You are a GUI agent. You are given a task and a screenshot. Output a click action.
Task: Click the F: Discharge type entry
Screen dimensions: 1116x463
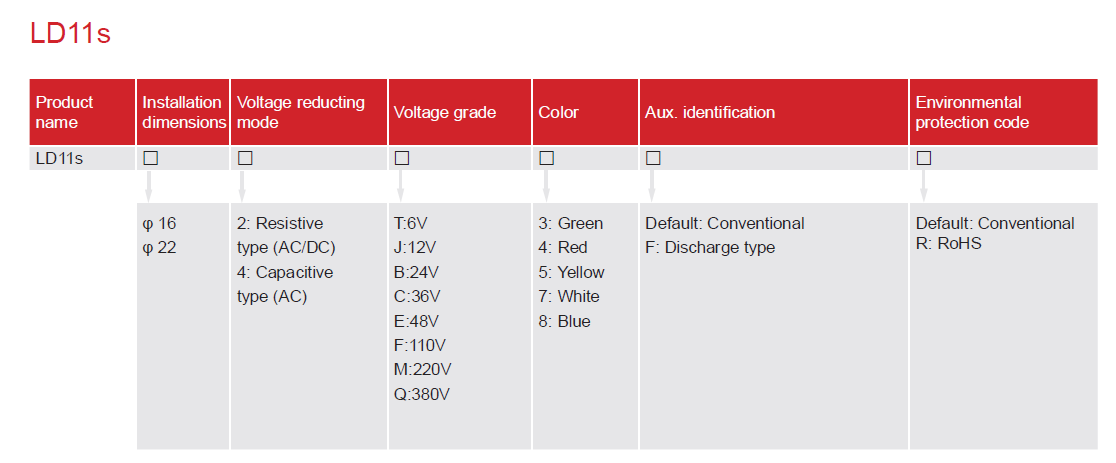[710, 247]
